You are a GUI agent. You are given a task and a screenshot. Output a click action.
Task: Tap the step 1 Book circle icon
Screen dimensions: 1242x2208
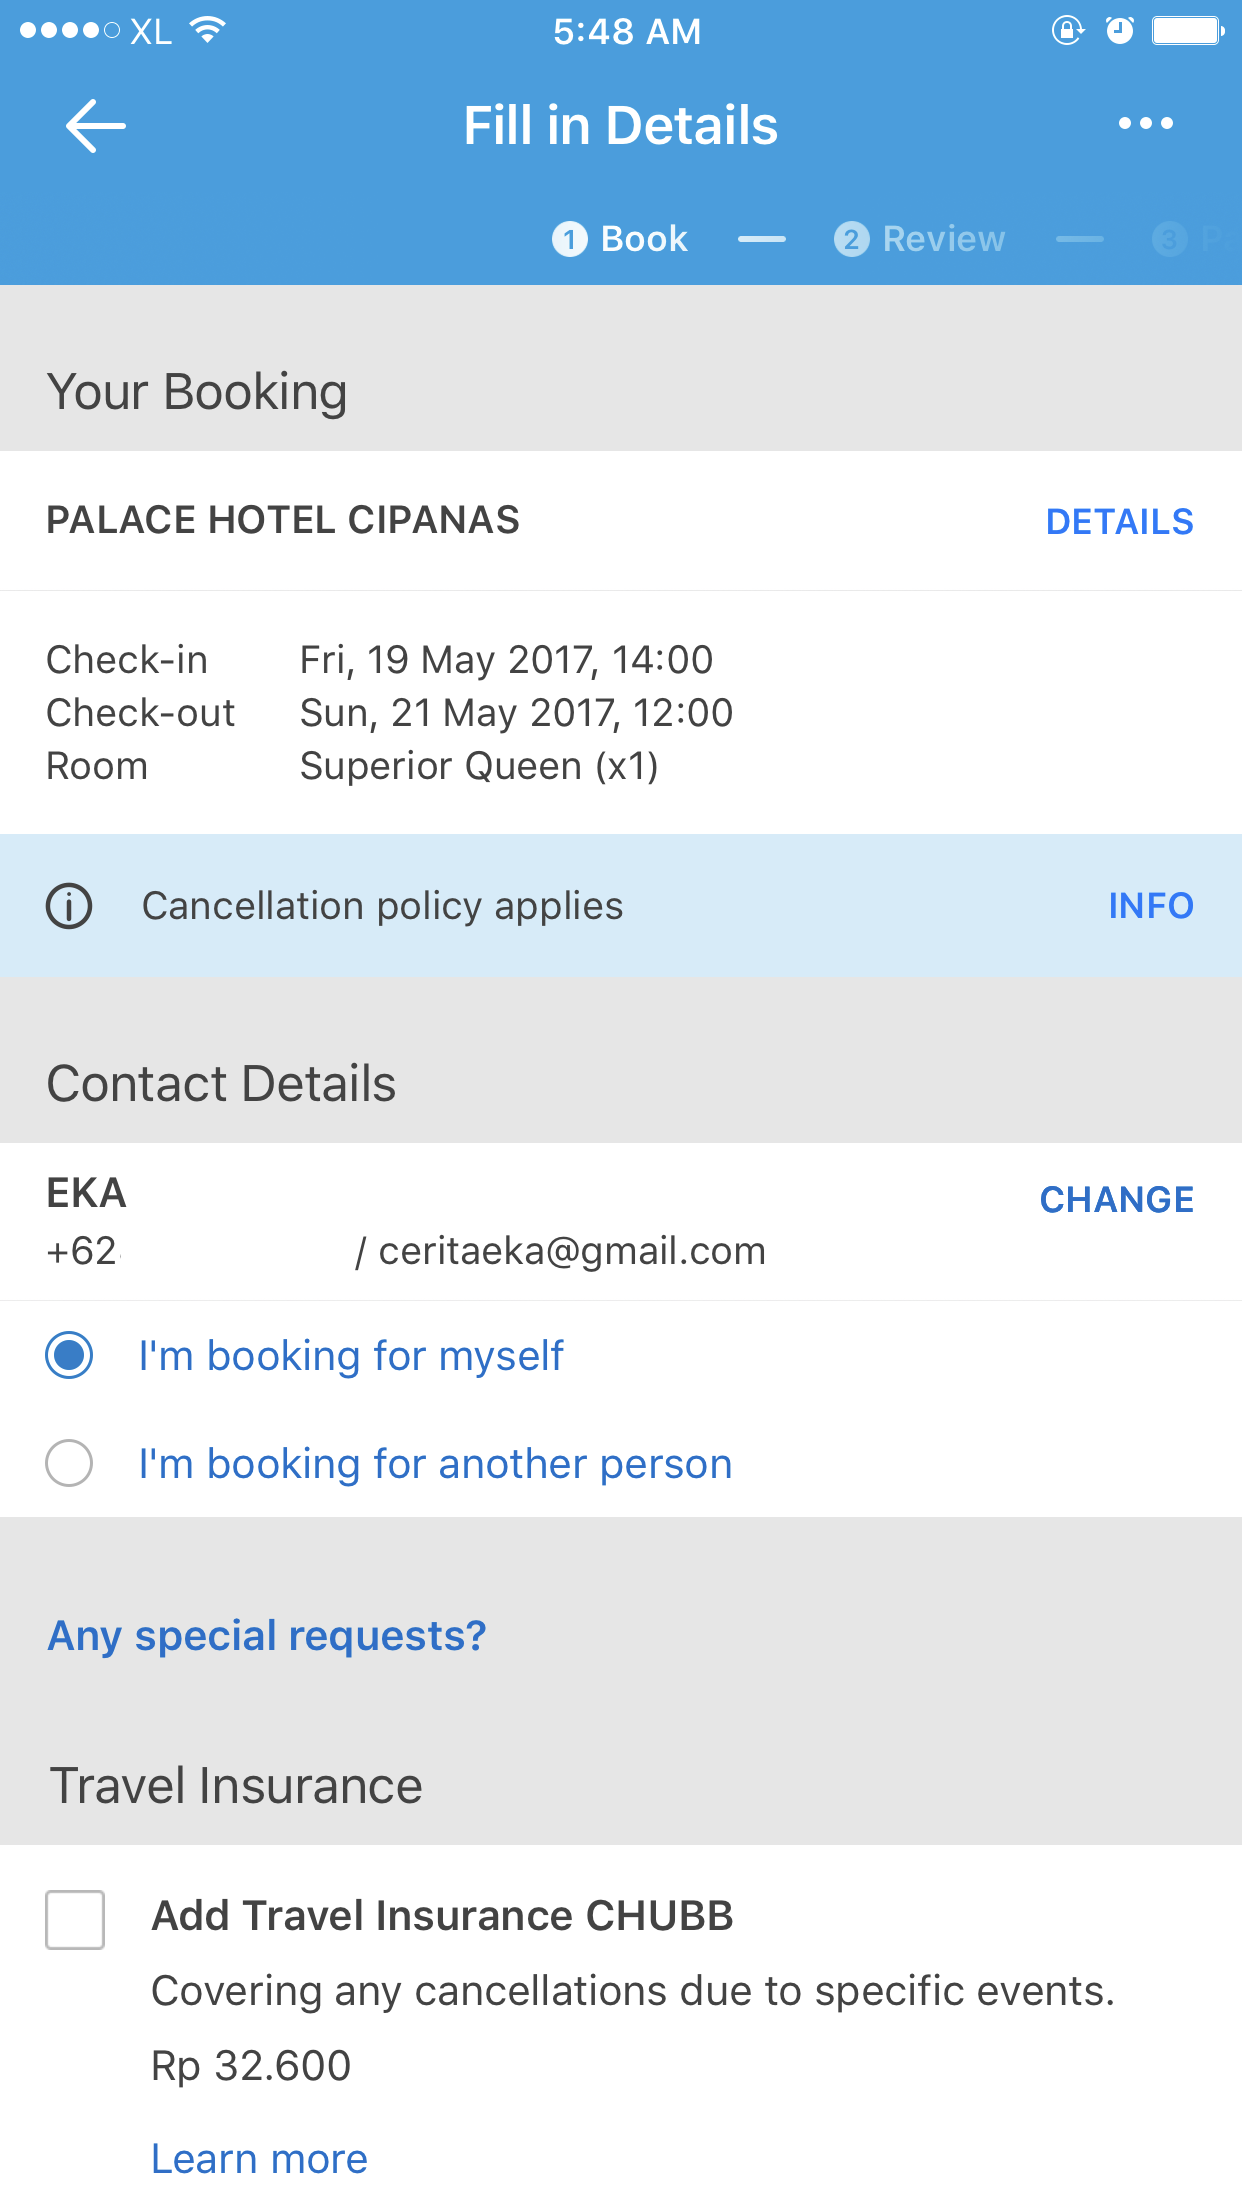(570, 240)
